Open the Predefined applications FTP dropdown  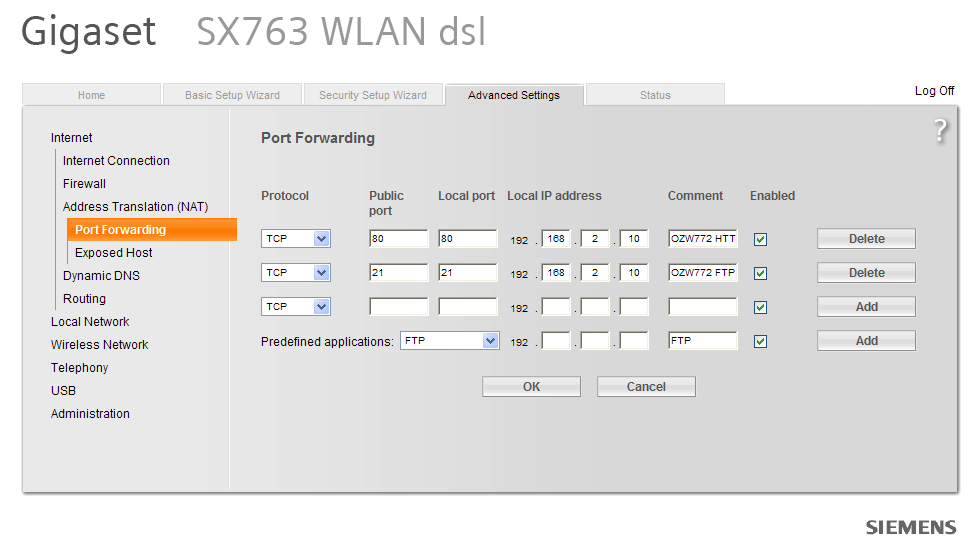450,340
